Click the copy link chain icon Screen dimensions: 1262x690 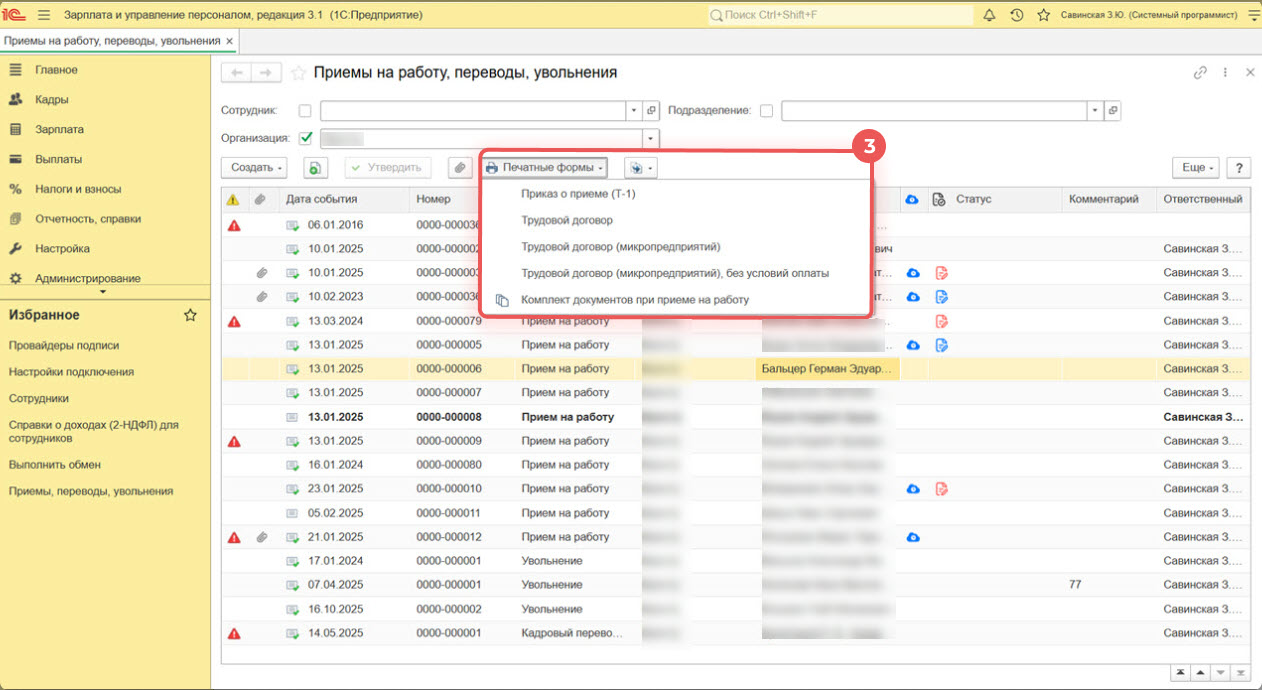point(1200,73)
